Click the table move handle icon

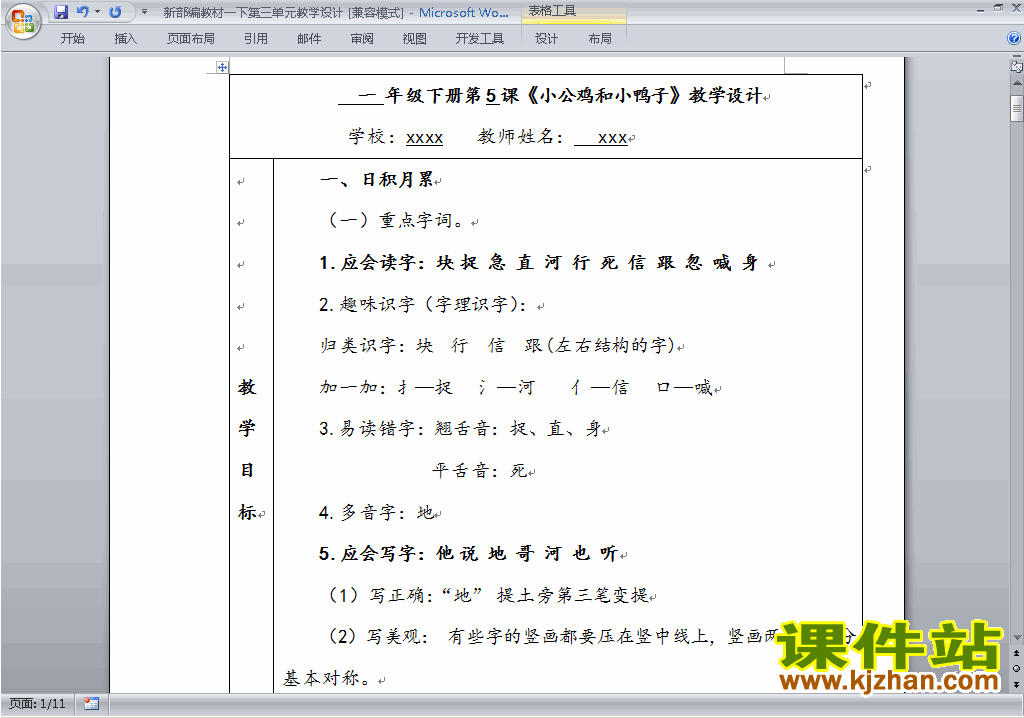coord(222,67)
